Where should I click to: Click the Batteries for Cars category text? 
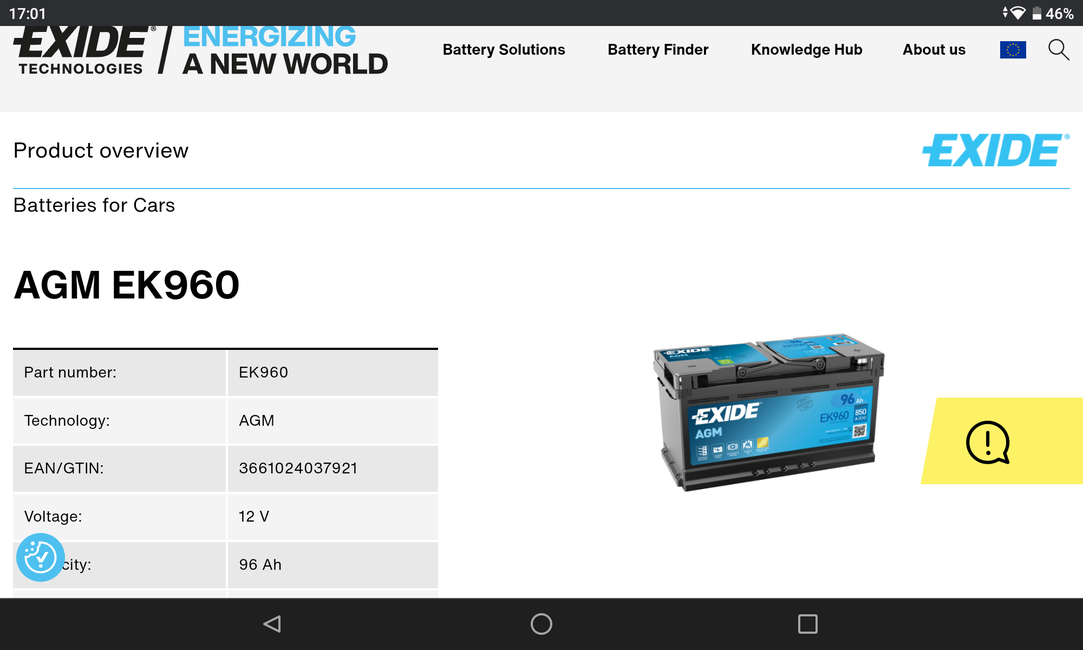(94, 205)
